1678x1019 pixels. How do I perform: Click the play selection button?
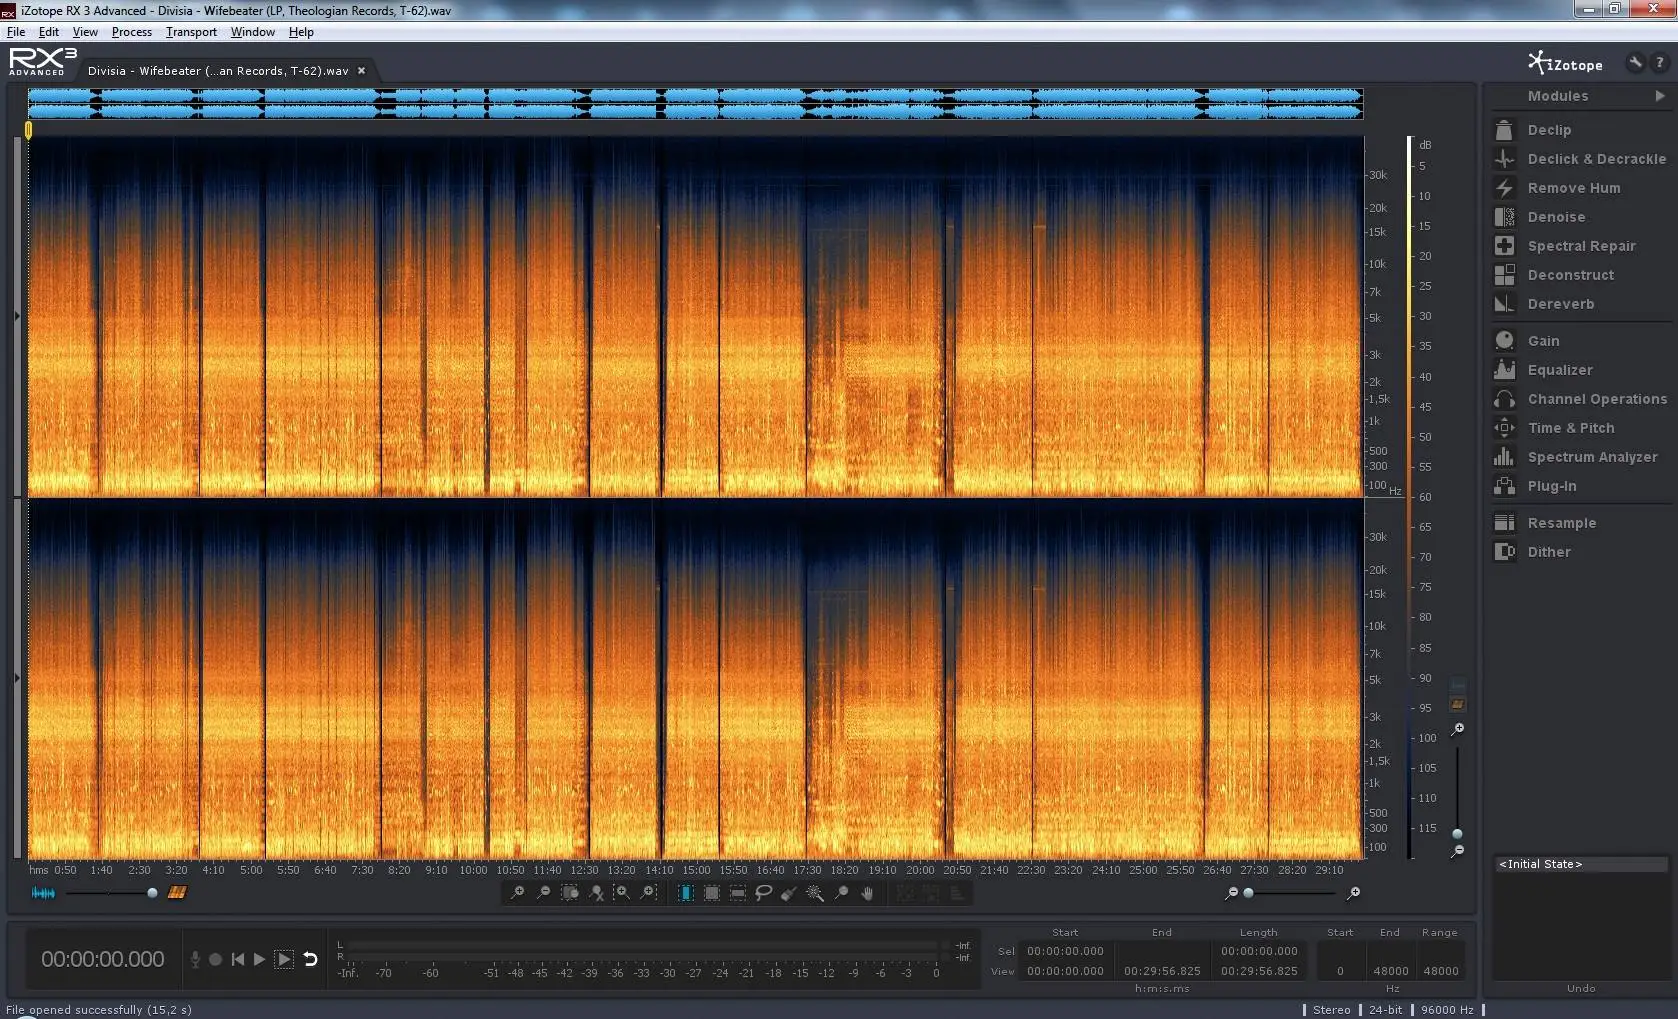(x=284, y=959)
